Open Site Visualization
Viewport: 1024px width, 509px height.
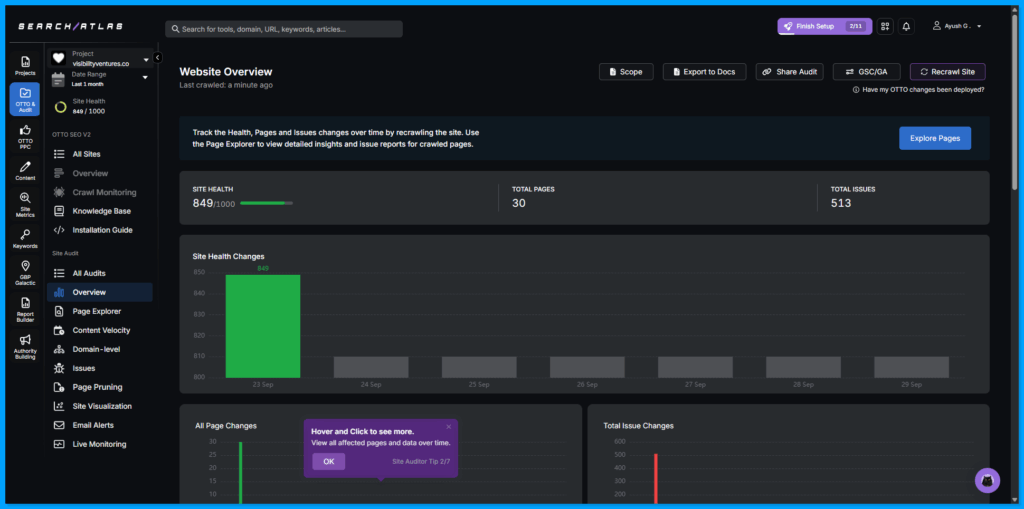click(x=102, y=406)
